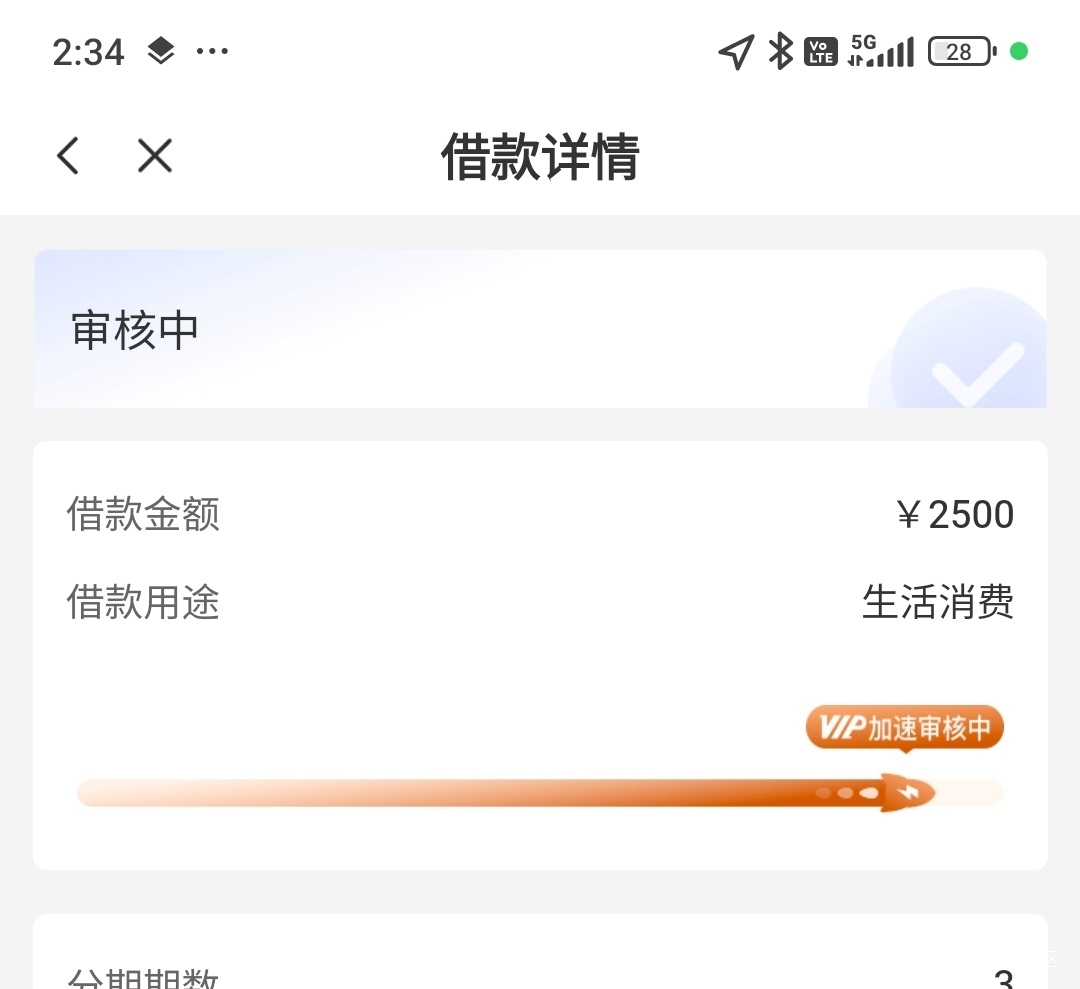Tap the 借款金额 label
The width and height of the screenshot is (1080, 989).
(143, 514)
